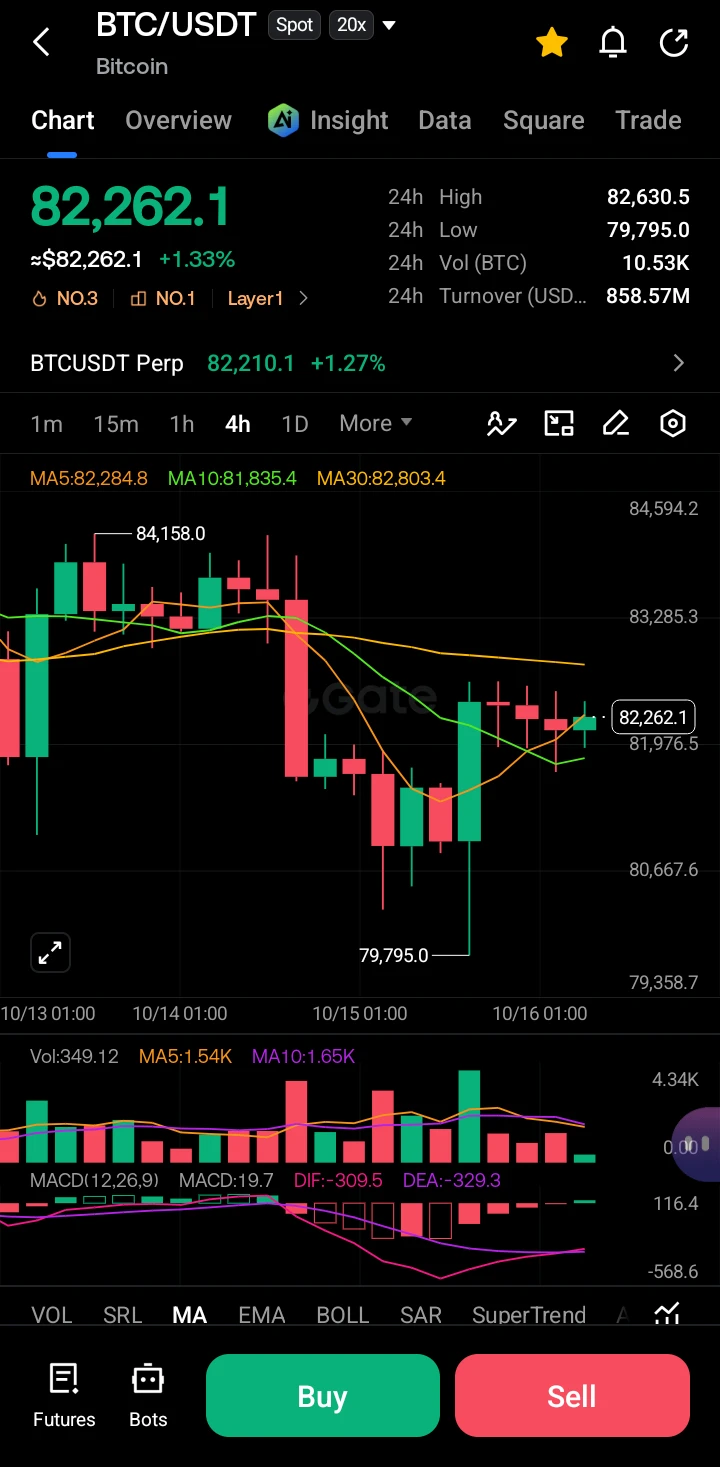Tap the MA30:82,803.4 indicator label
Image resolution: width=720 pixels, height=1467 pixels.
381,478
